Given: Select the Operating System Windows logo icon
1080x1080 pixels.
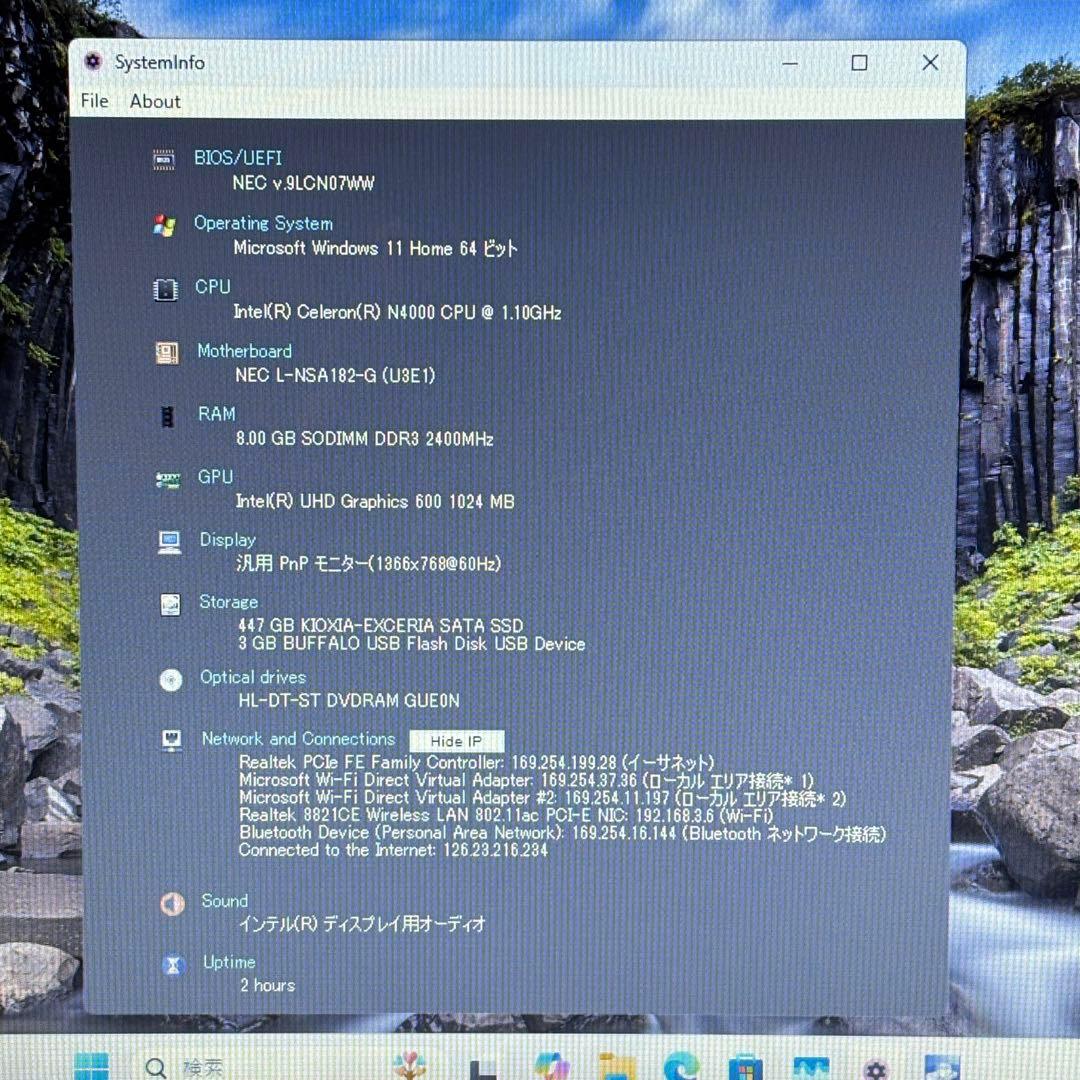Looking at the screenshot, I should [x=163, y=224].
